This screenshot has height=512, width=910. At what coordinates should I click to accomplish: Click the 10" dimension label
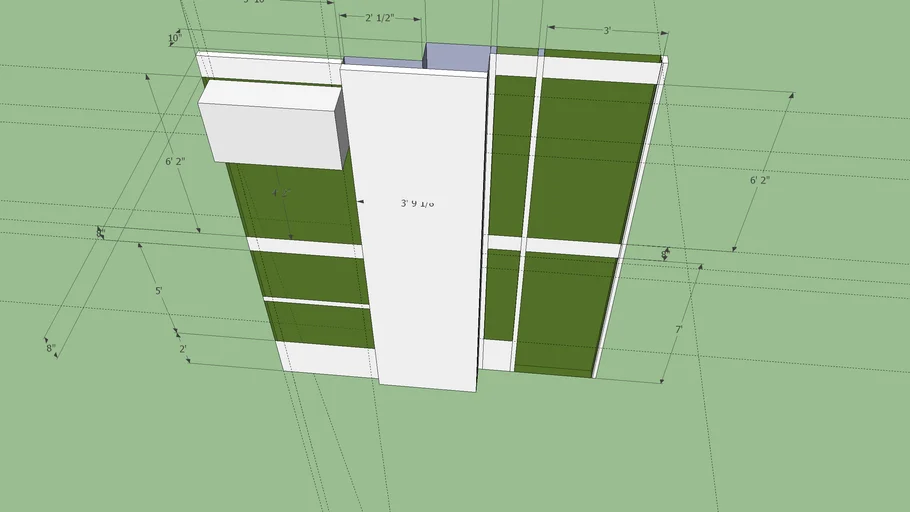tap(175, 39)
